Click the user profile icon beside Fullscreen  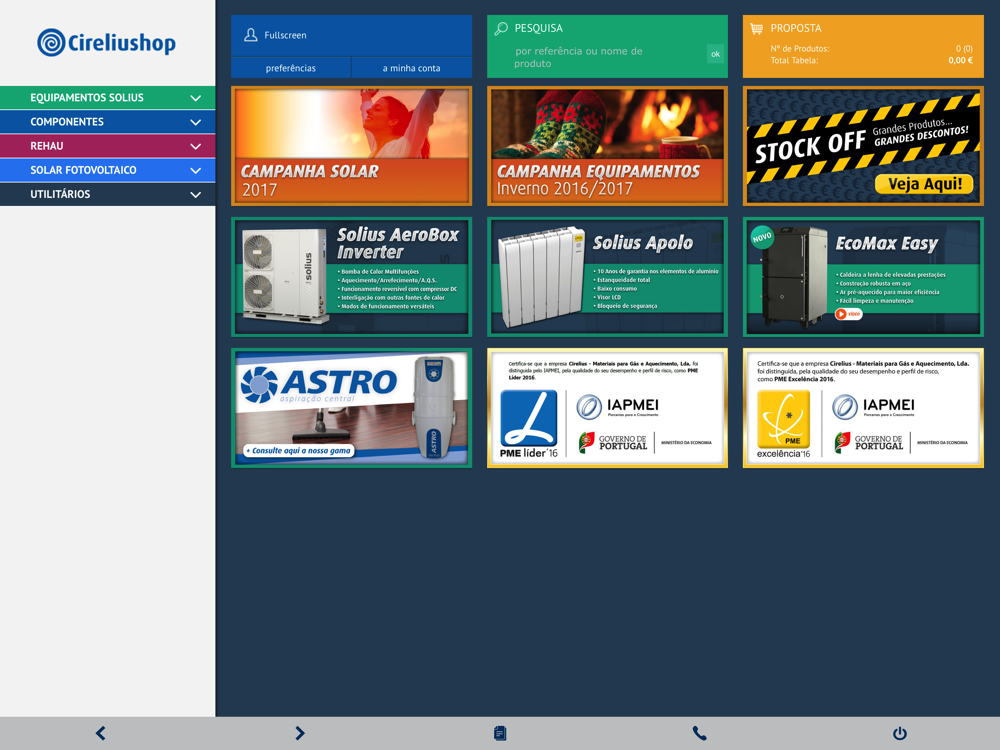click(x=251, y=35)
